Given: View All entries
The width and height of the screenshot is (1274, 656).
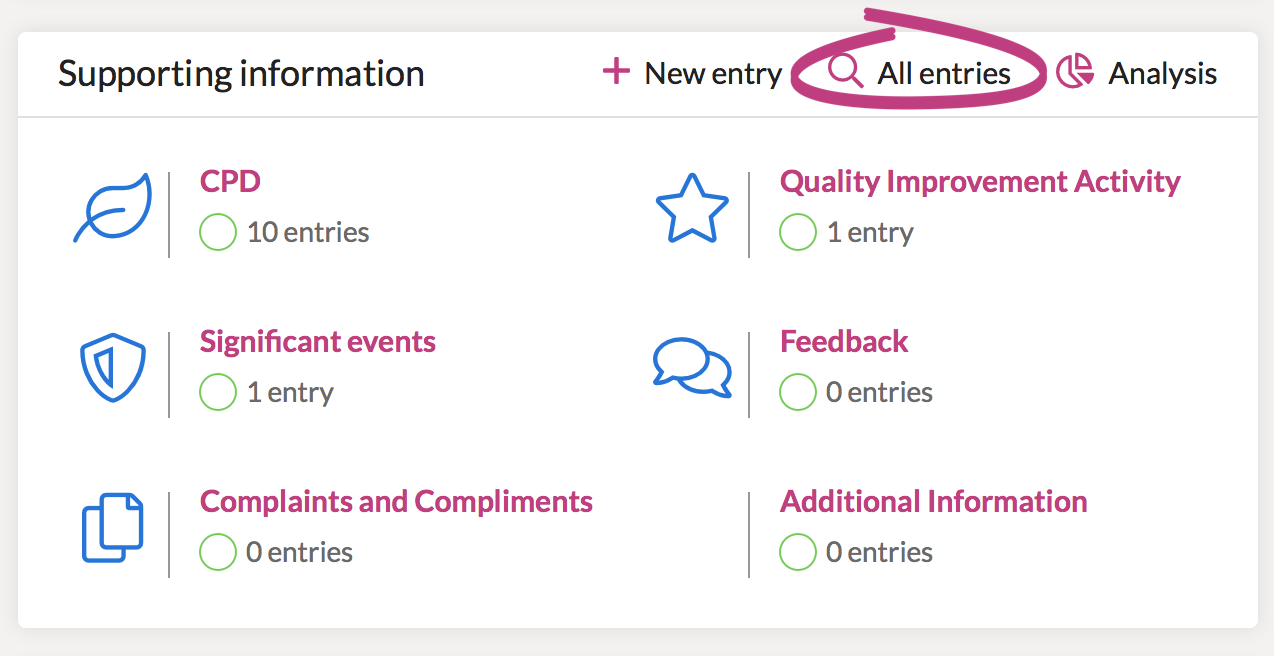Looking at the screenshot, I should [x=944, y=73].
